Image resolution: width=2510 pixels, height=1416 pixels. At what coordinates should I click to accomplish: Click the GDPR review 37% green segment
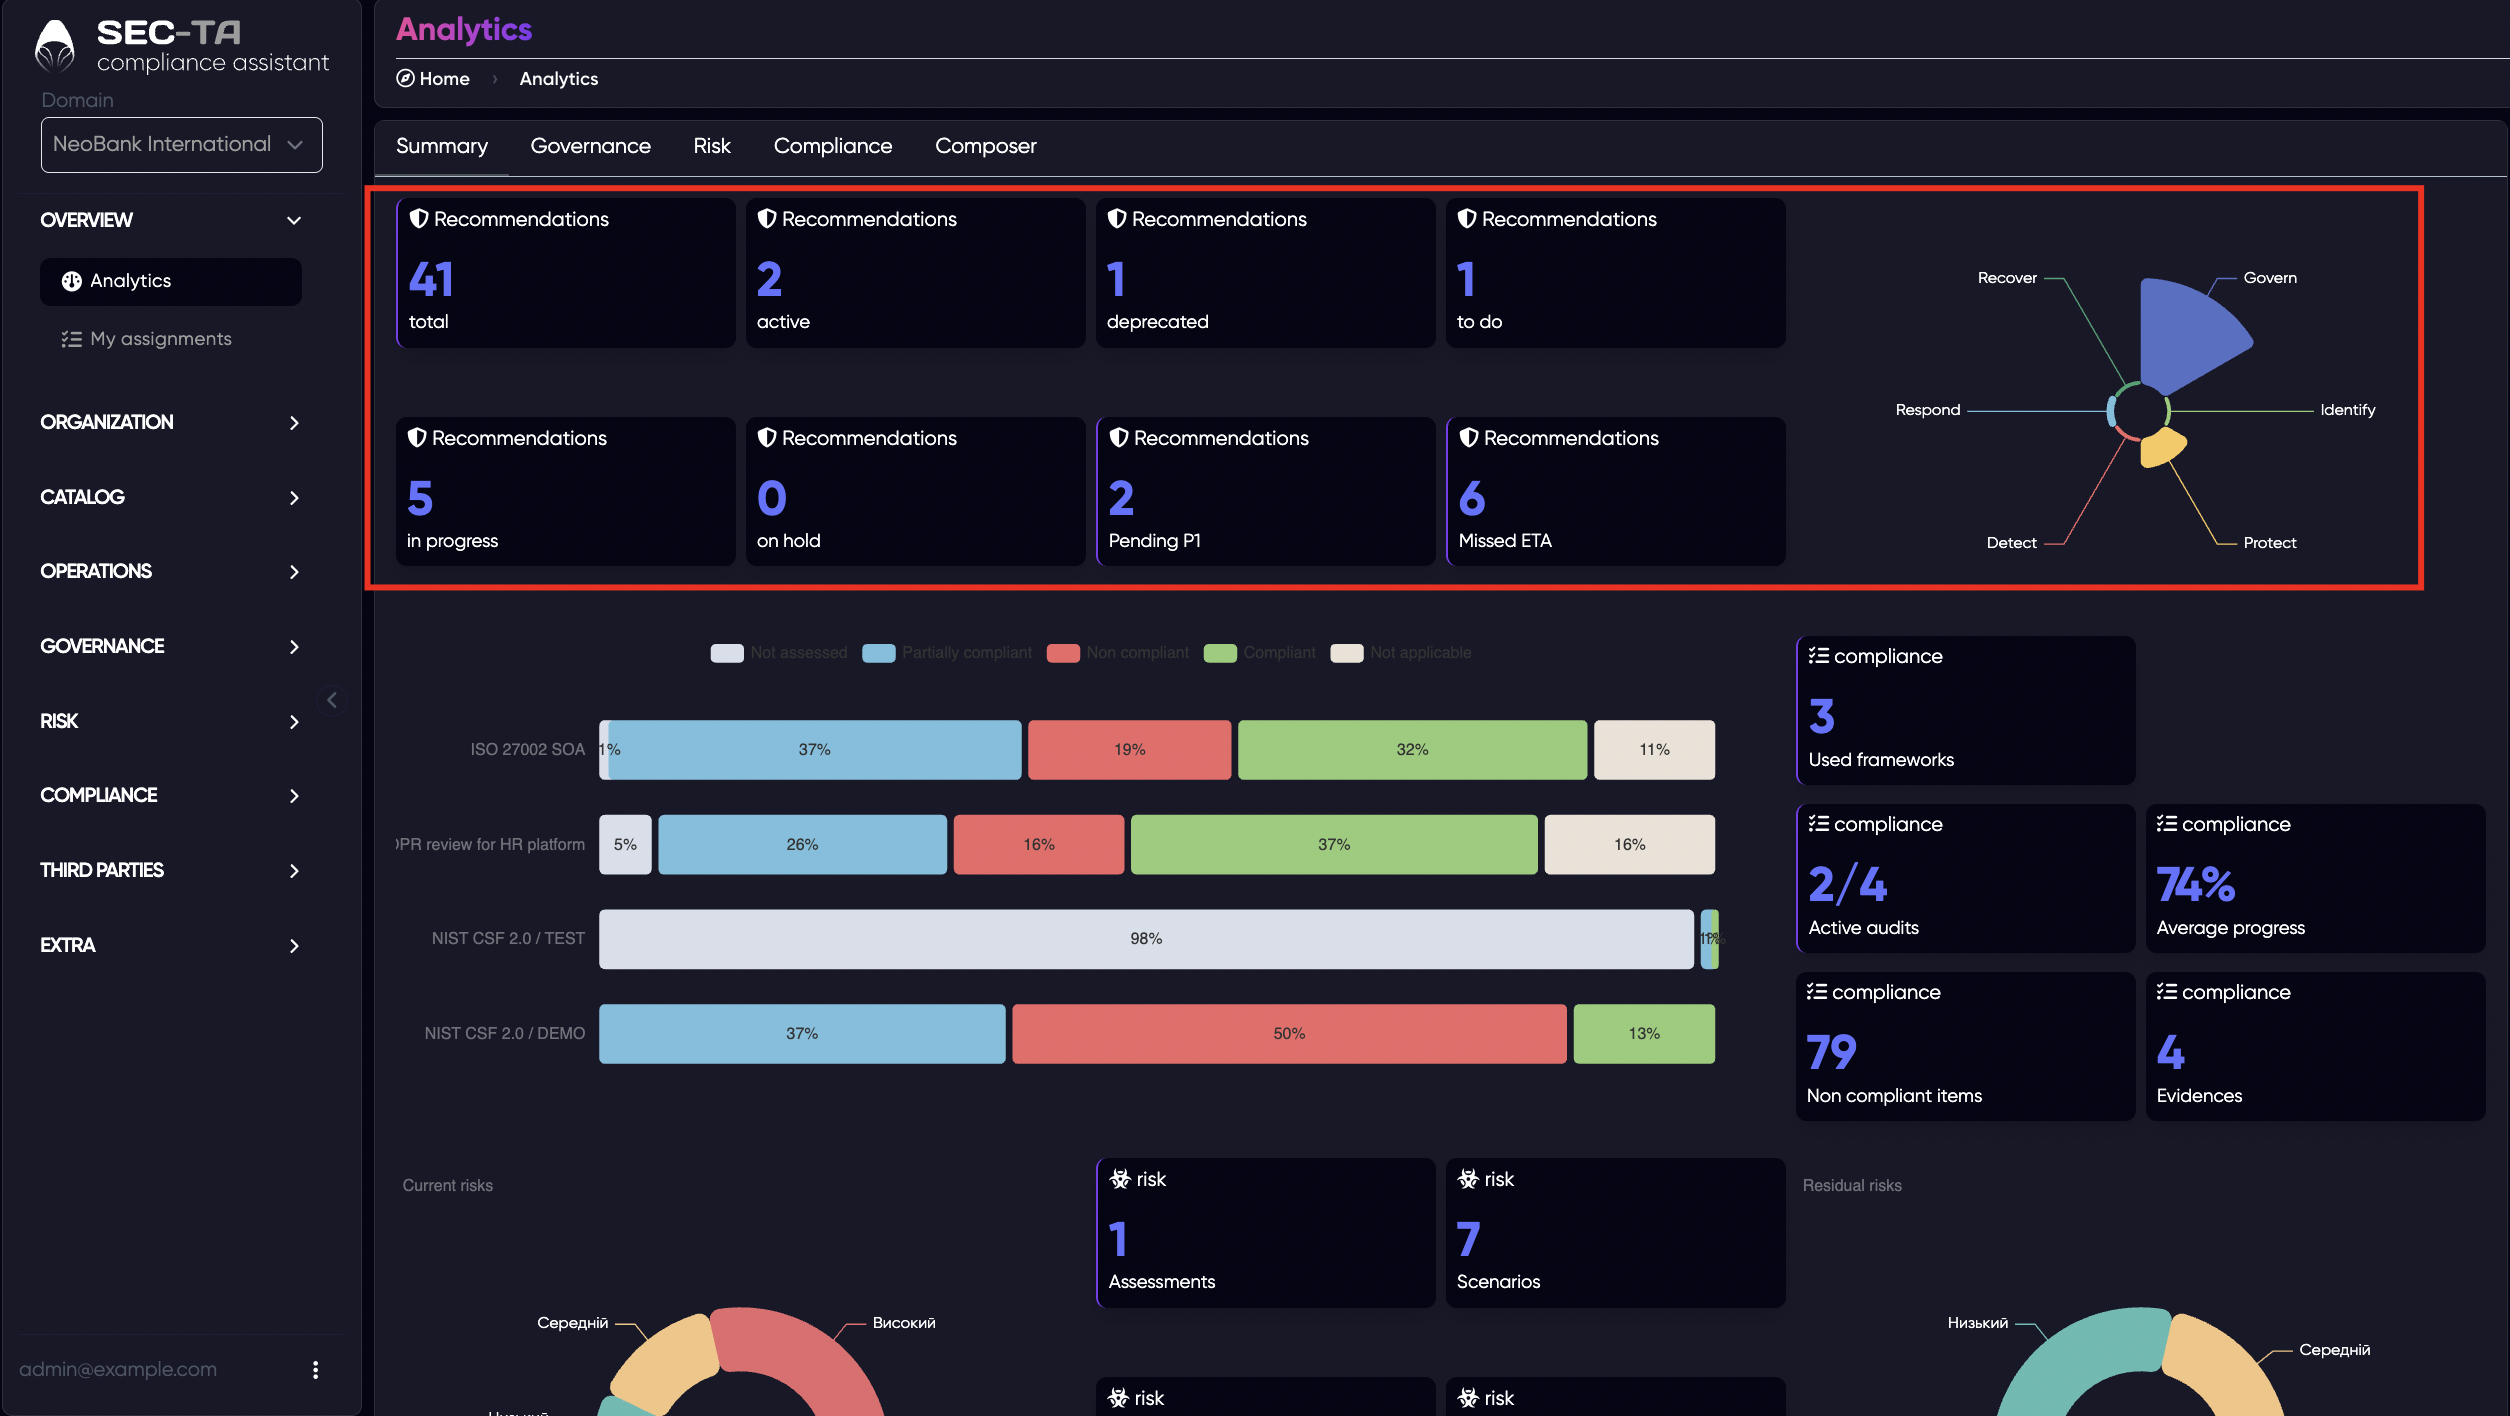(x=1334, y=844)
